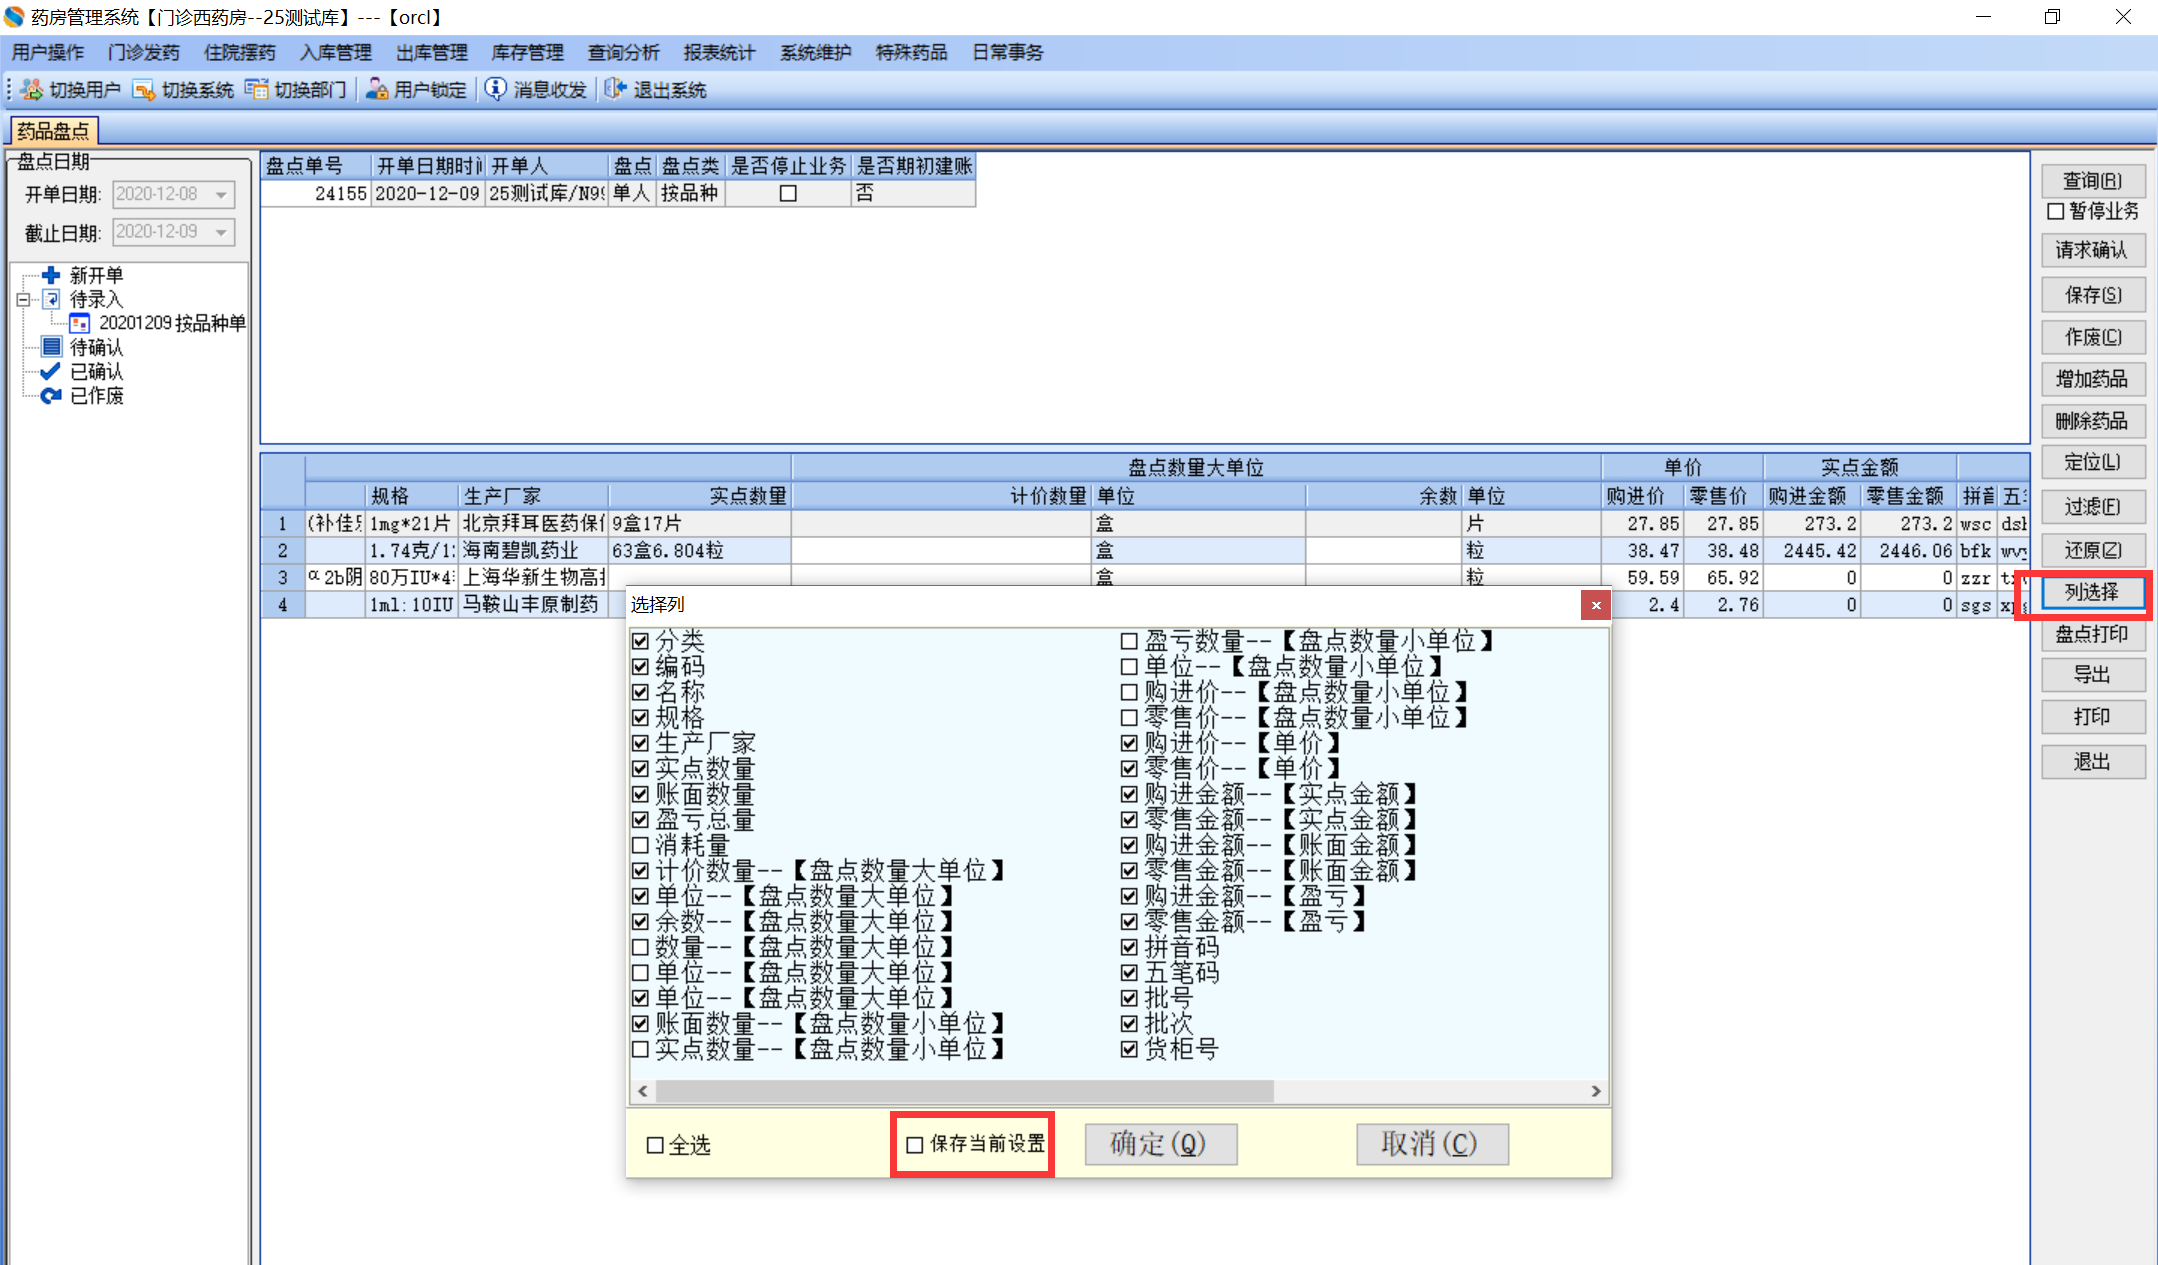Click the 确定(O) button in dialog
The width and height of the screenshot is (2158, 1265).
pos(1160,1144)
